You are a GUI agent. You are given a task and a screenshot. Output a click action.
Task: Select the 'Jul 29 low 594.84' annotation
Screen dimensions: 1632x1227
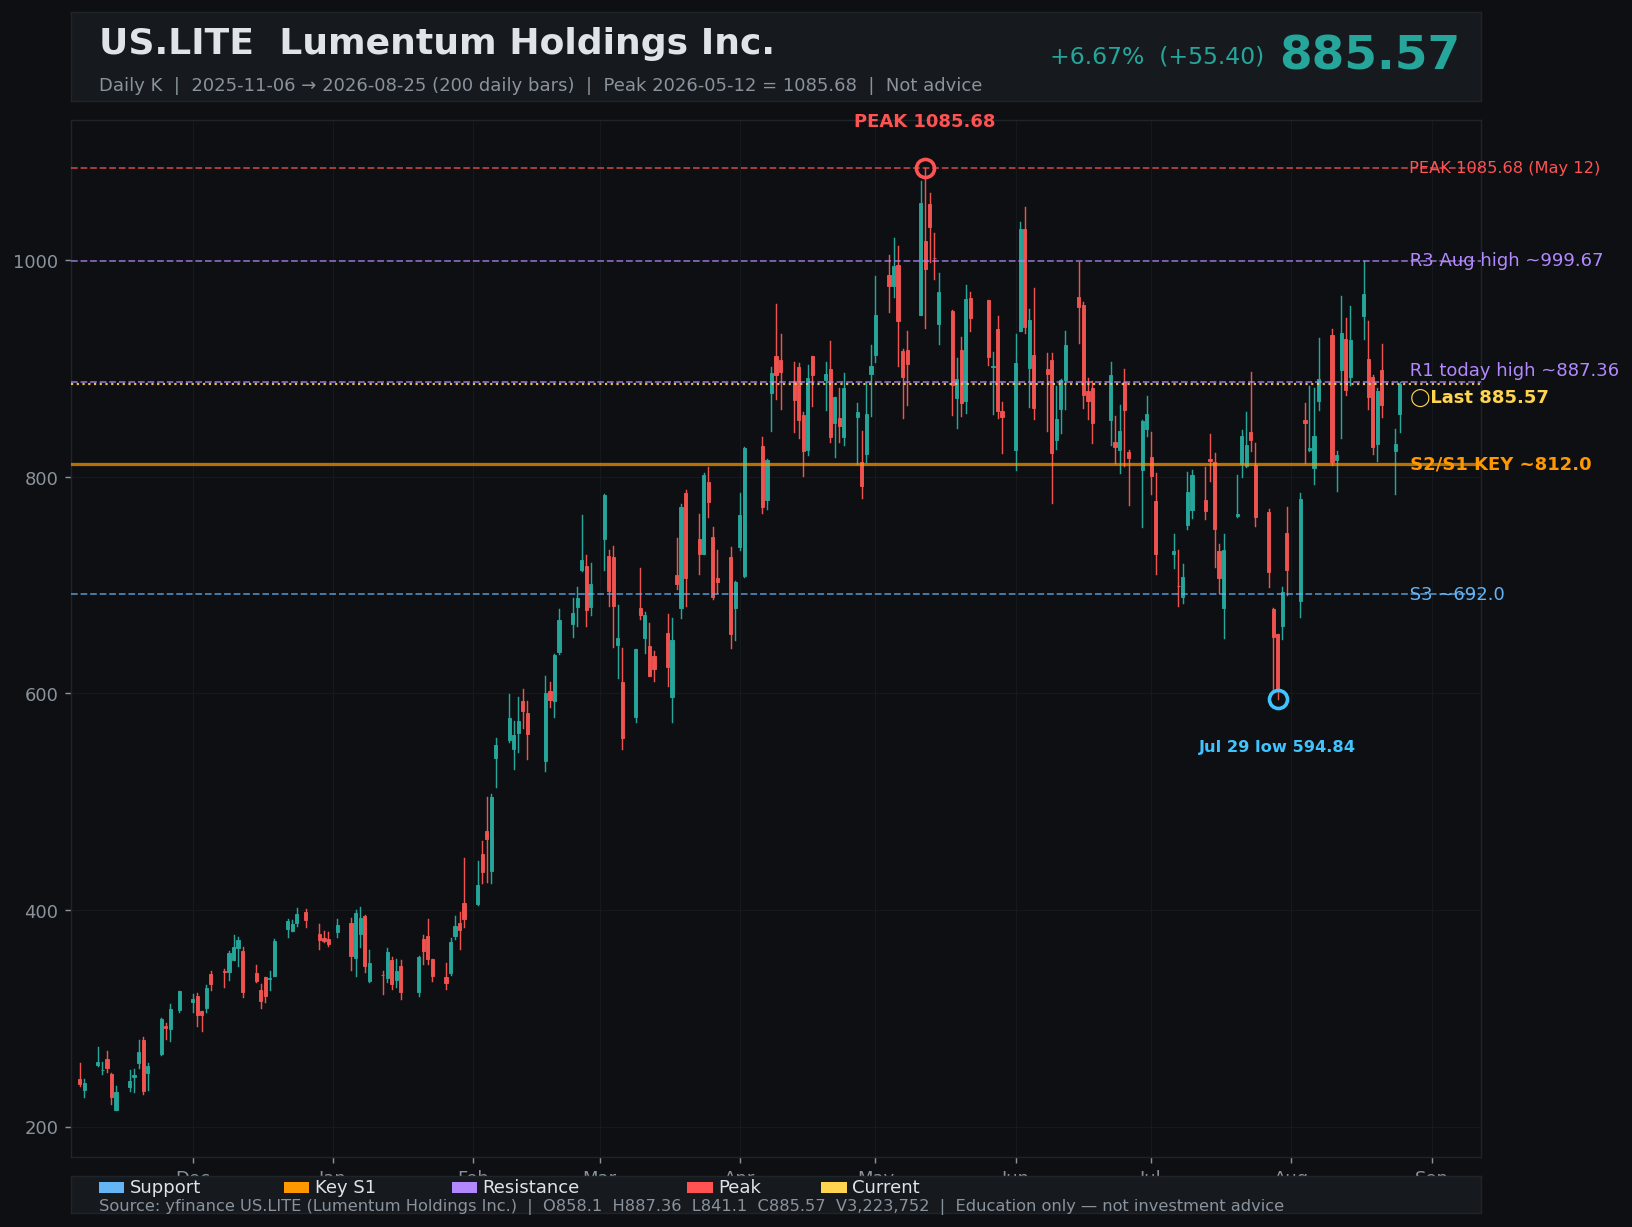coord(1276,747)
